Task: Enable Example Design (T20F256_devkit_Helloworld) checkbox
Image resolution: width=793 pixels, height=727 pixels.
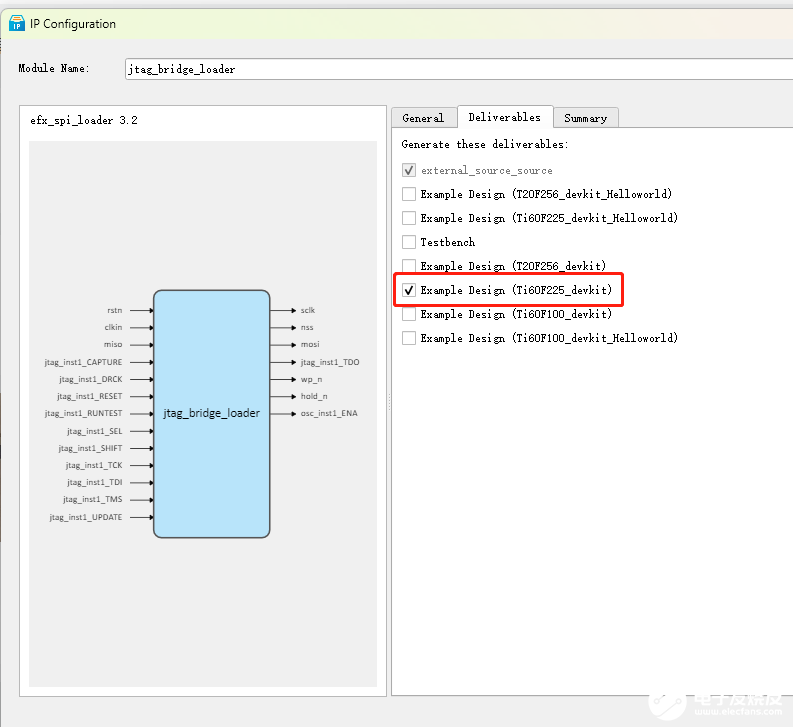Action: pos(409,194)
